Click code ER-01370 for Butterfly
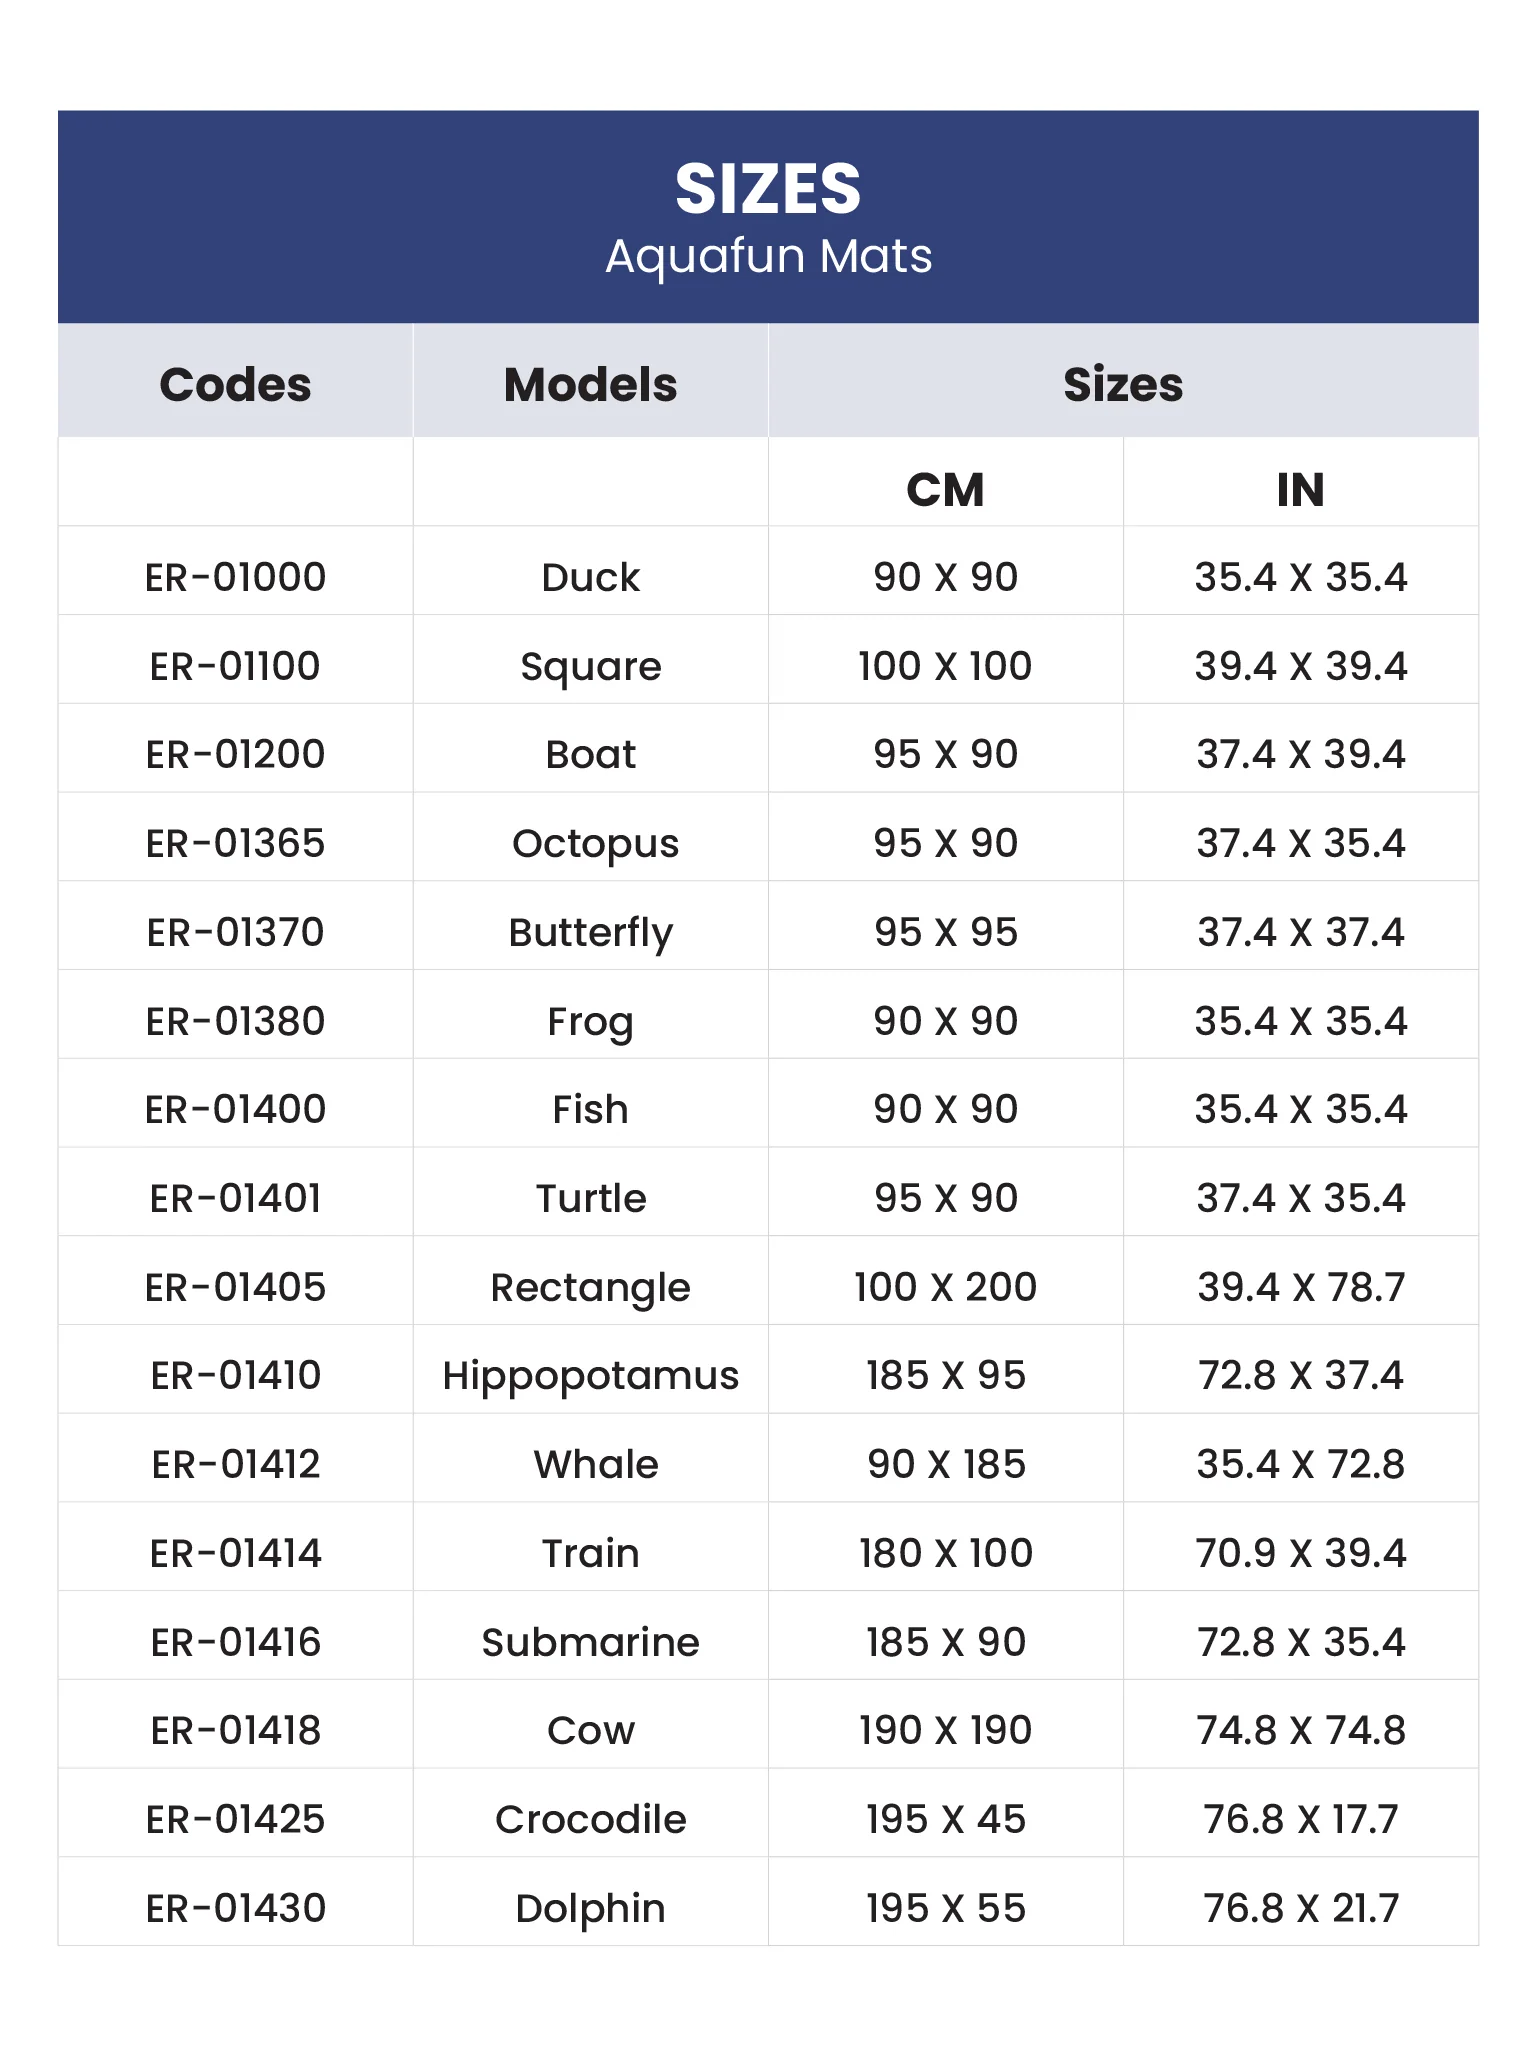 pyautogui.click(x=235, y=932)
